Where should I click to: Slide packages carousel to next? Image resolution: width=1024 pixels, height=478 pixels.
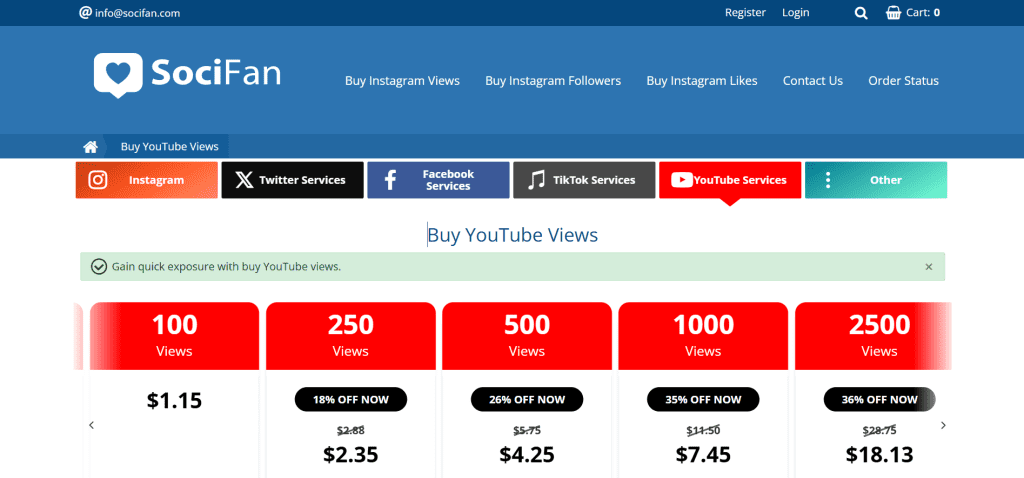(x=943, y=425)
